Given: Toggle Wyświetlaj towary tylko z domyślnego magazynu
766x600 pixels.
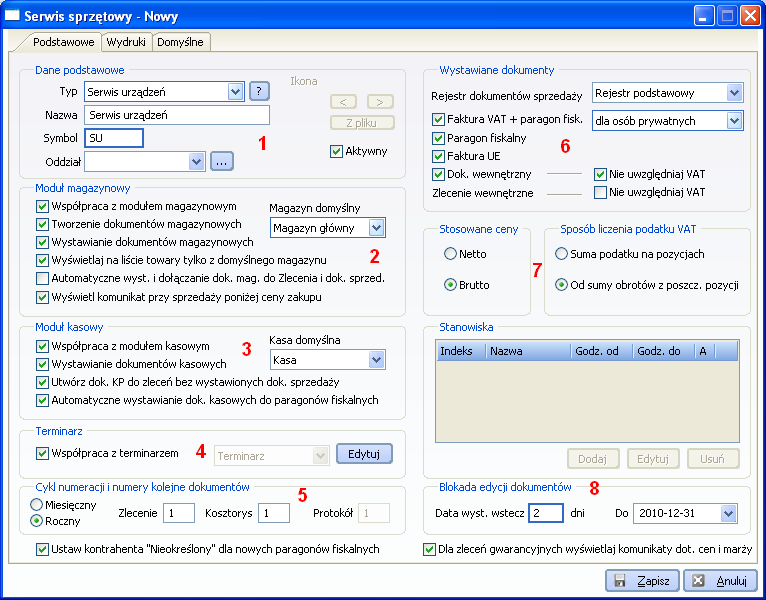Looking at the screenshot, I should [x=43, y=260].
